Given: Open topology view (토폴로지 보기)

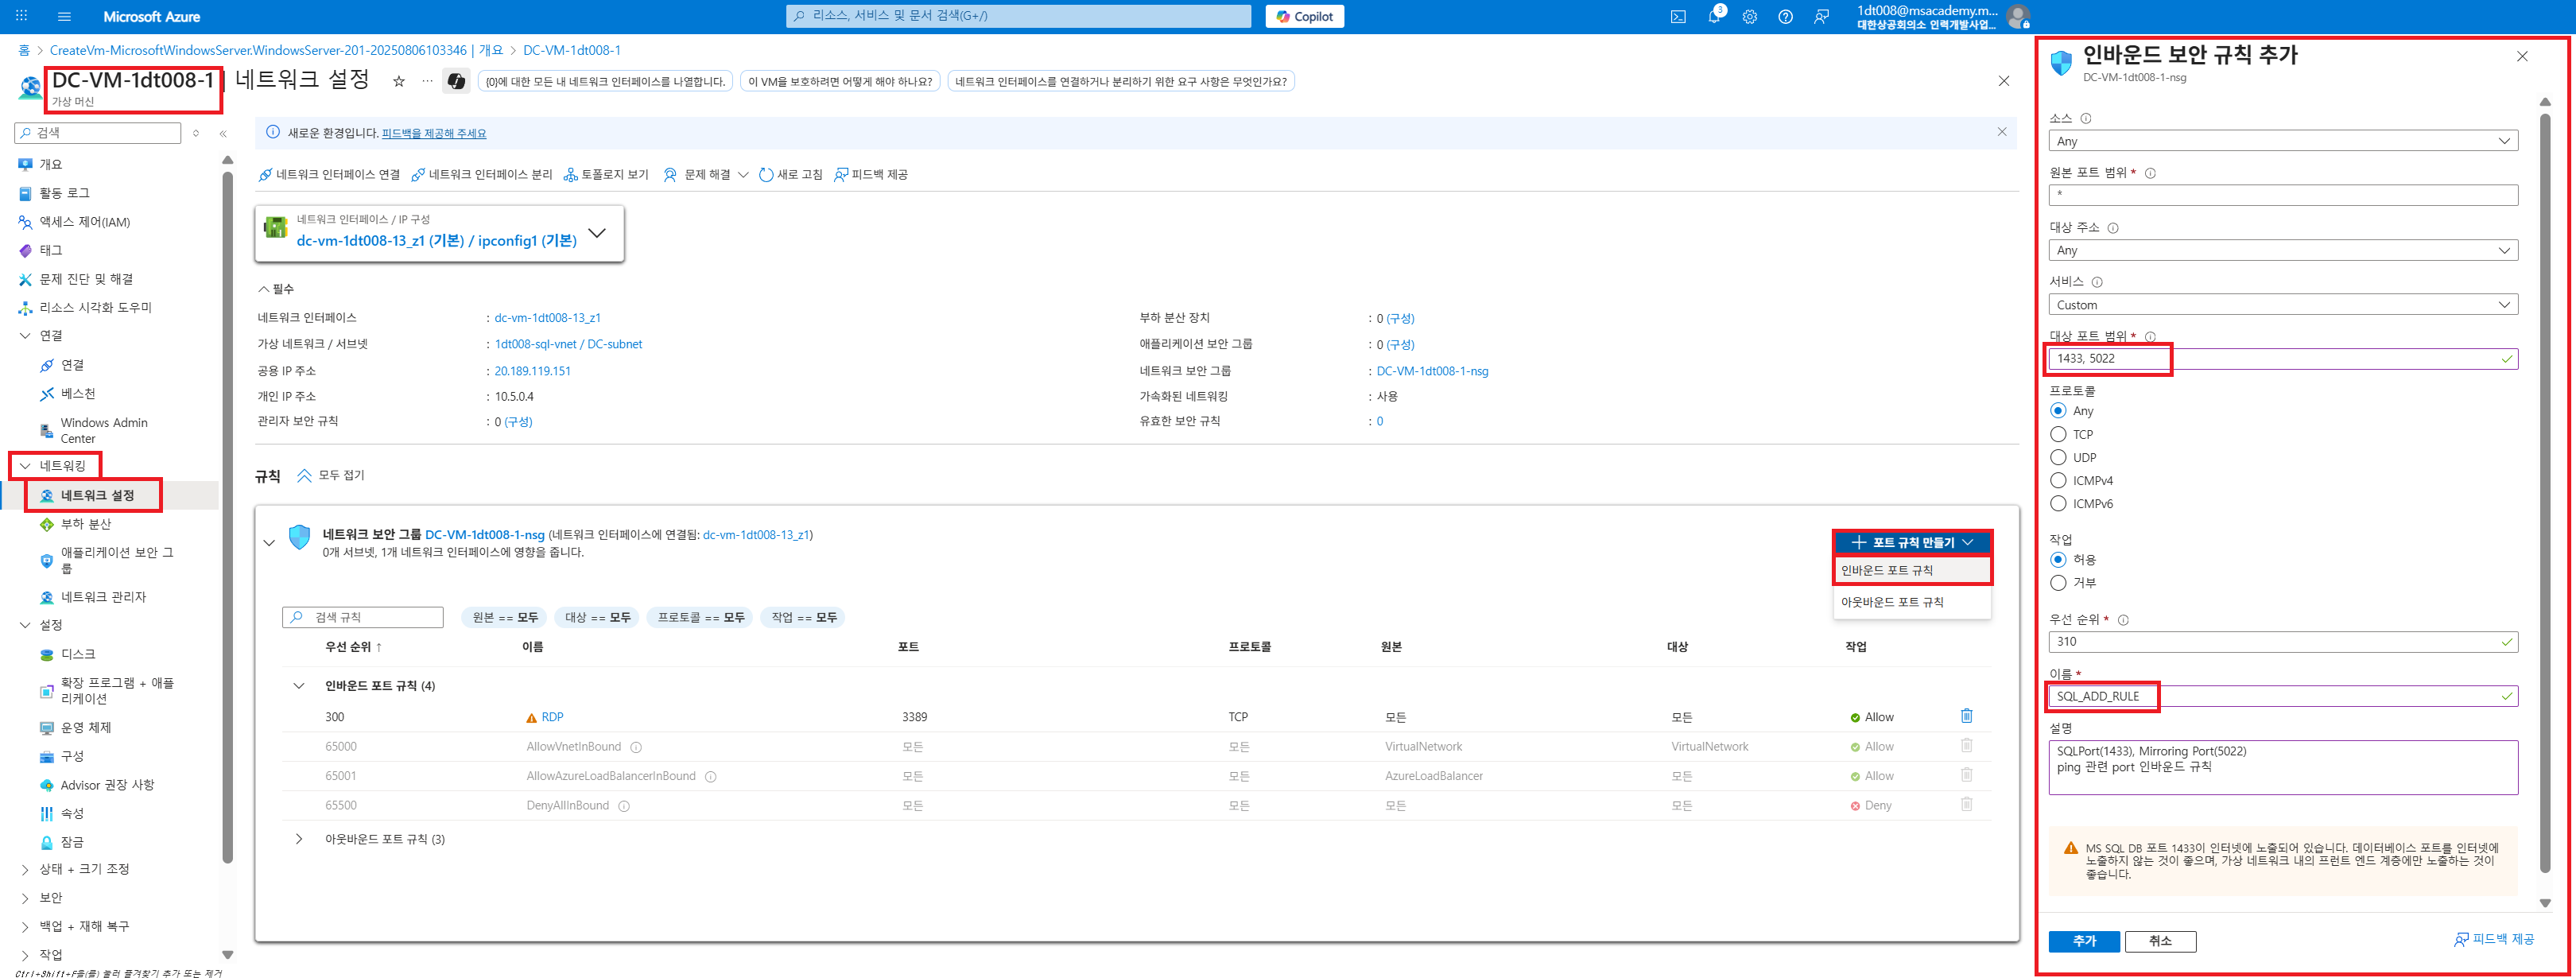Looking at the screenshot, I should coord(606,175).
